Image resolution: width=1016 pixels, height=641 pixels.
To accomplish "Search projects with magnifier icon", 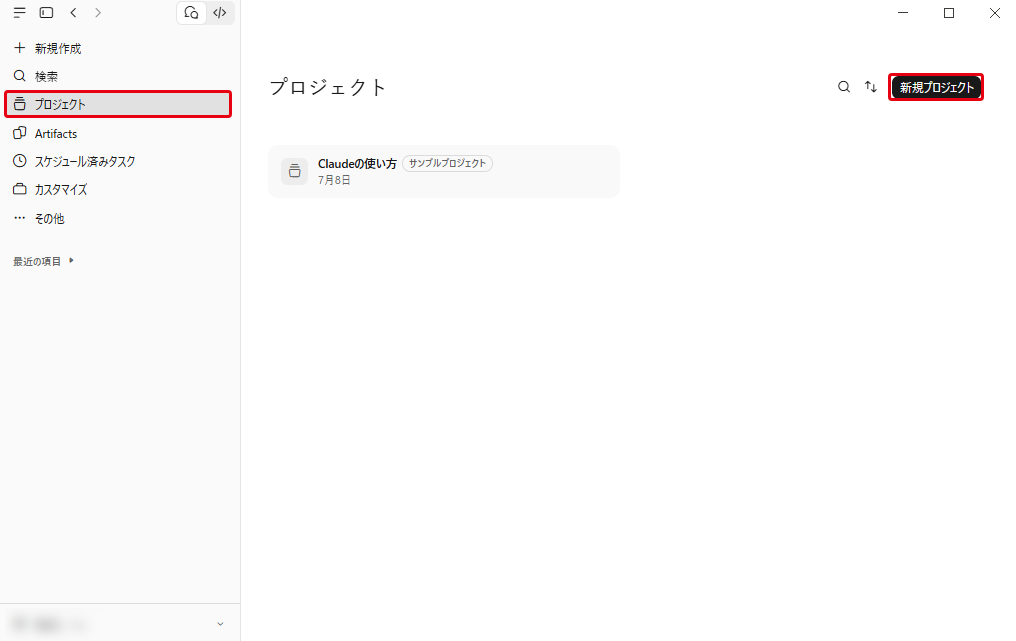I will tap(844, 87).
